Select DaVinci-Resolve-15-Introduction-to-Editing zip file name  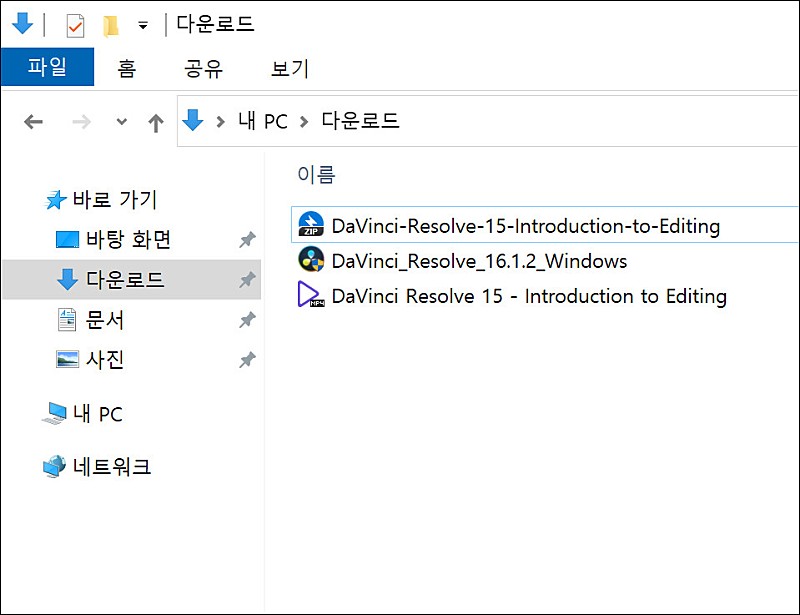point(526,226)
